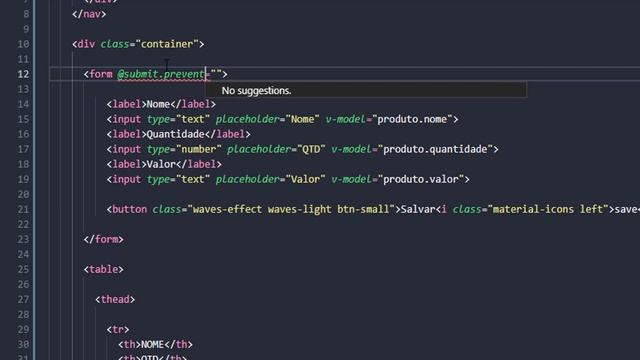This screenshot has height=360, width=640.
Task: Click the 'produto.valor' v-model value
Action: tap(420, 180)
